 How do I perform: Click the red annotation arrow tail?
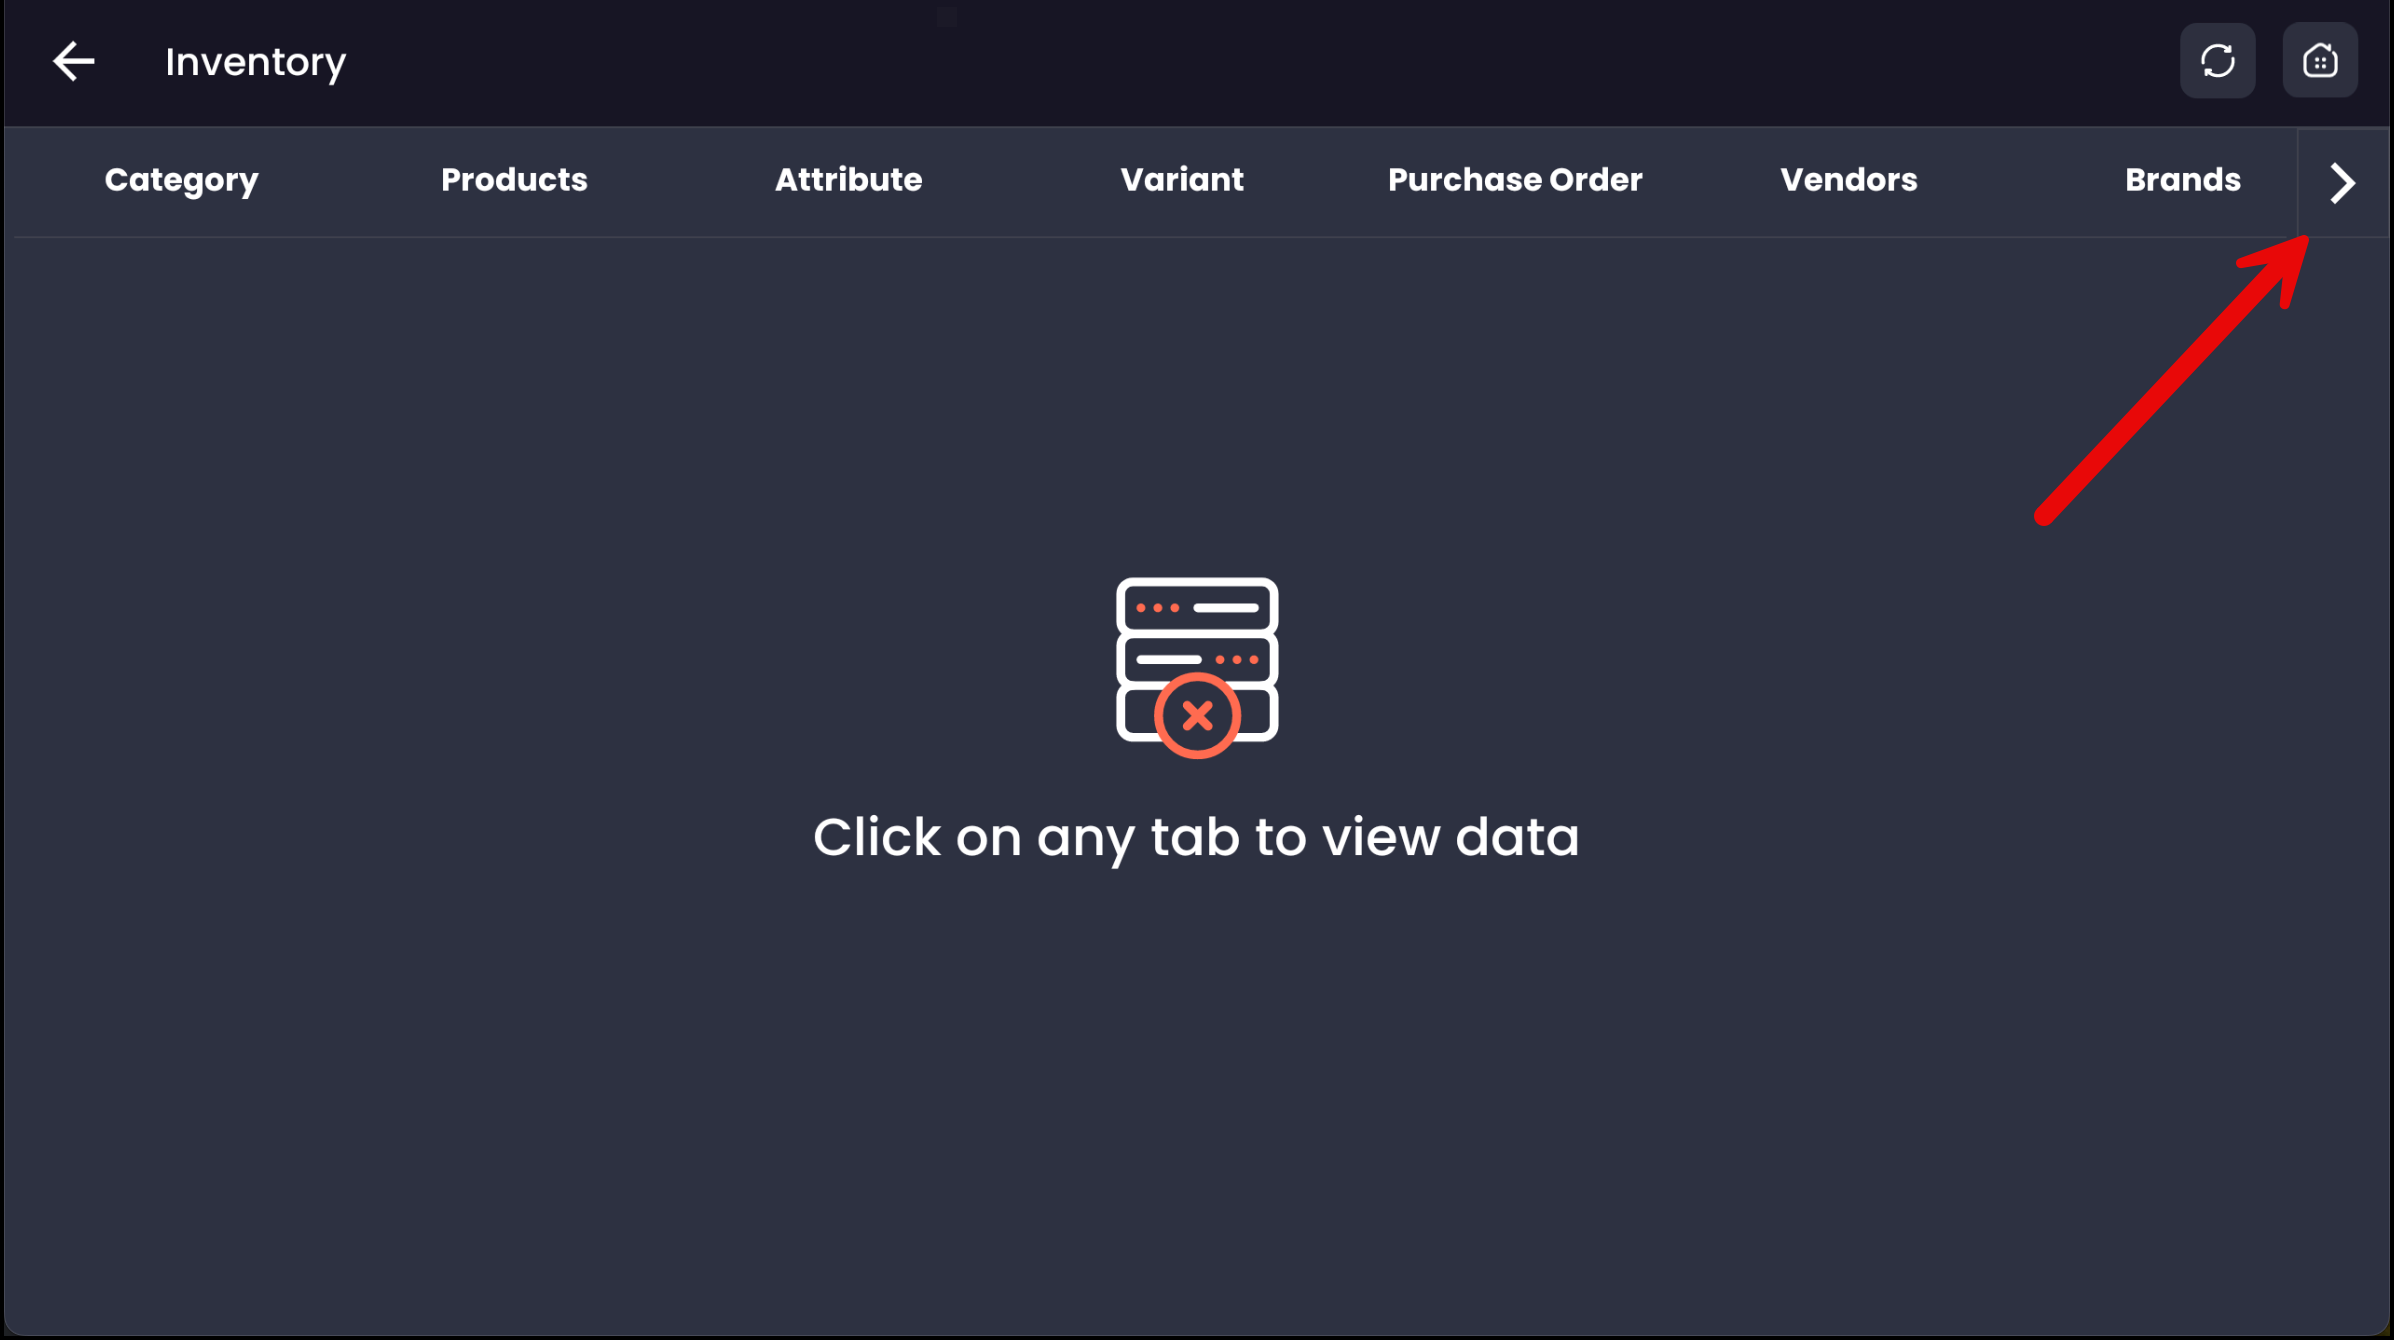[2046, 515]
